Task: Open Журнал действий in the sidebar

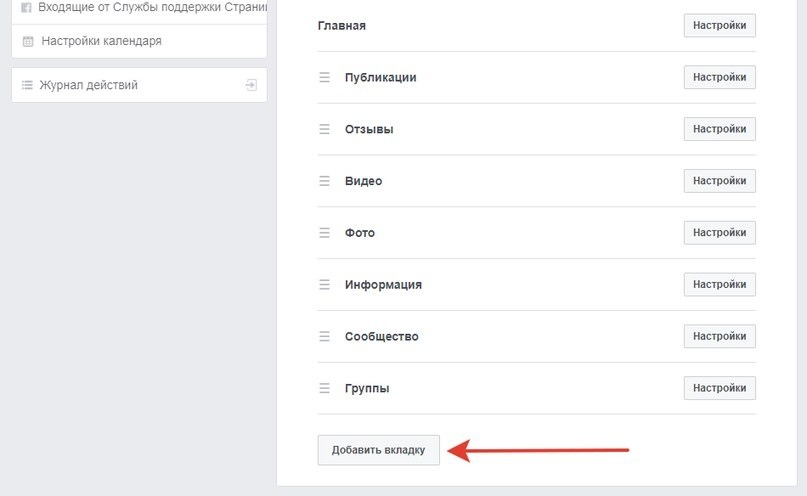Action: (x=88, y=85)
